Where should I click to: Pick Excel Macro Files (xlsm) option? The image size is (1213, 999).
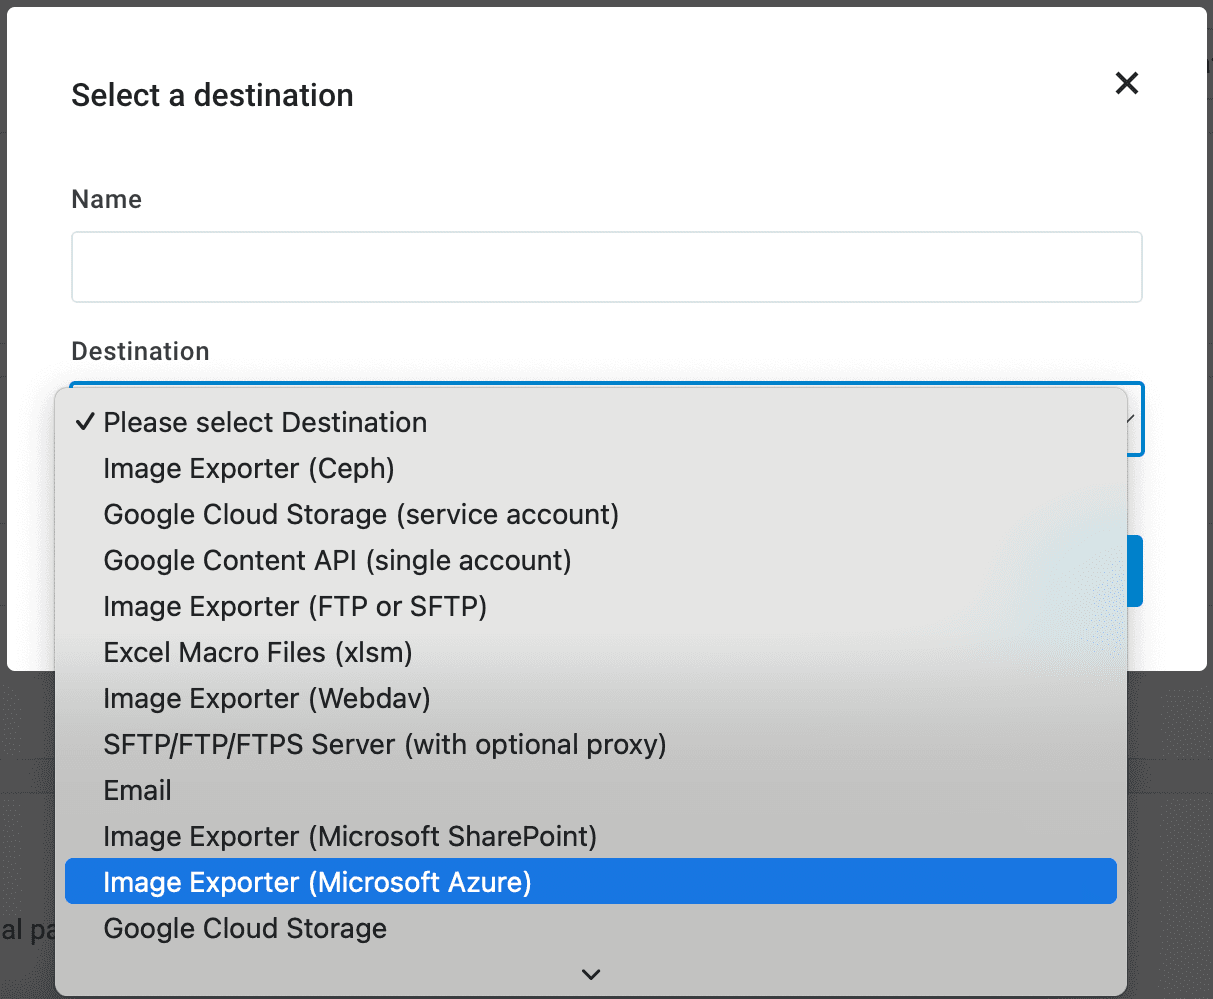click(x=258, y=653)
